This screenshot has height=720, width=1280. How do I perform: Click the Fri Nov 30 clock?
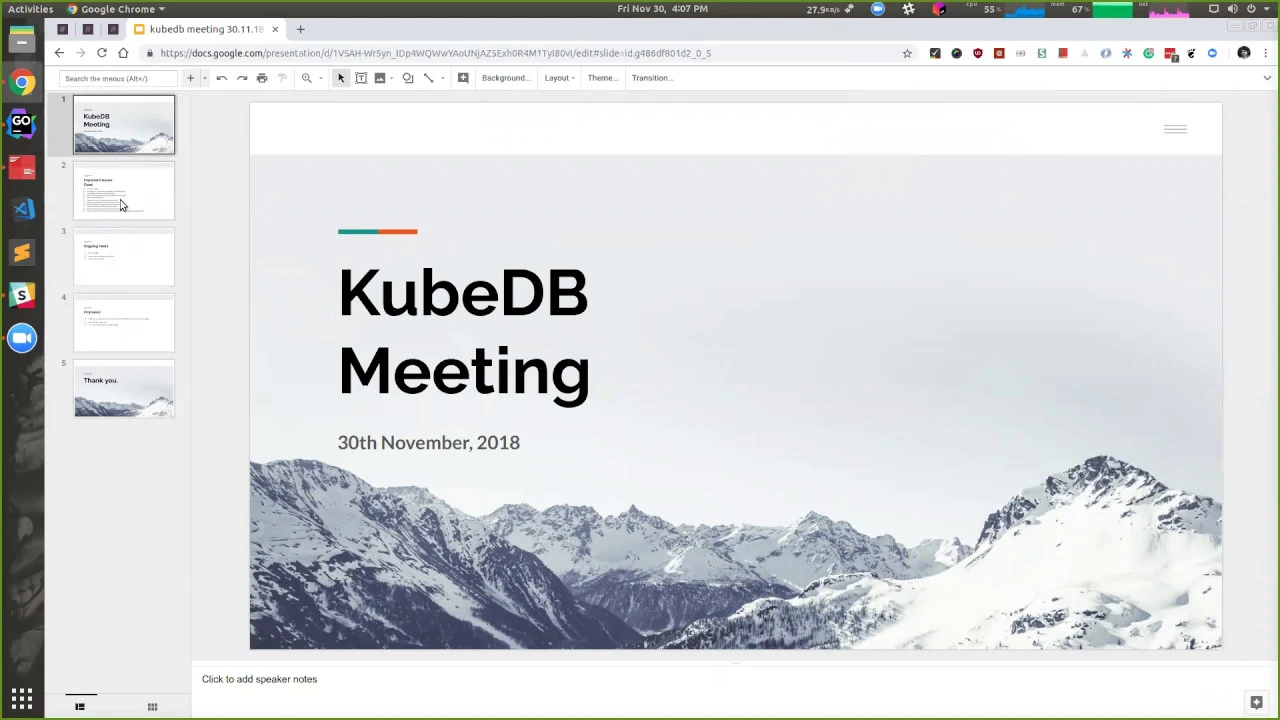tap(662, 9)
